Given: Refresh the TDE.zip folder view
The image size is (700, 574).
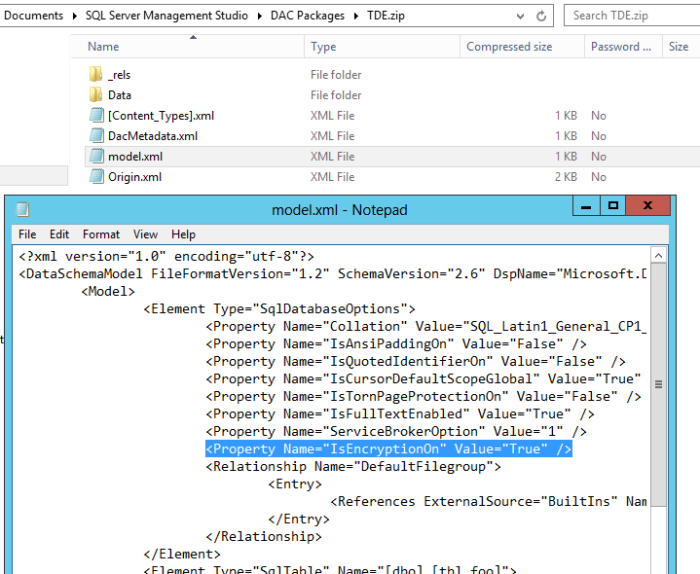Looking at the screenshot, I should pos(541,16).
